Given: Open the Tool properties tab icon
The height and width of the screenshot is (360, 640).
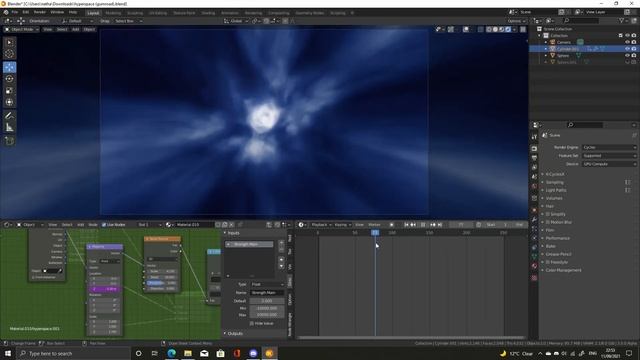Looking at the screenshot, I should point(534,137).
